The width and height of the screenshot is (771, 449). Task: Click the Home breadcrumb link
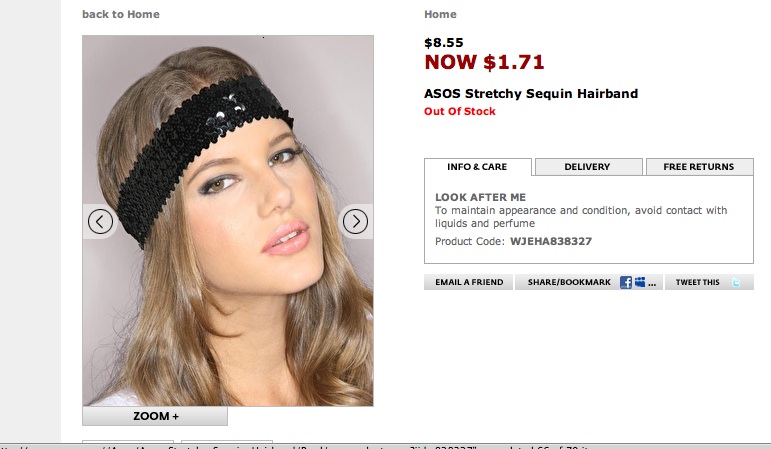coord(440,14)
